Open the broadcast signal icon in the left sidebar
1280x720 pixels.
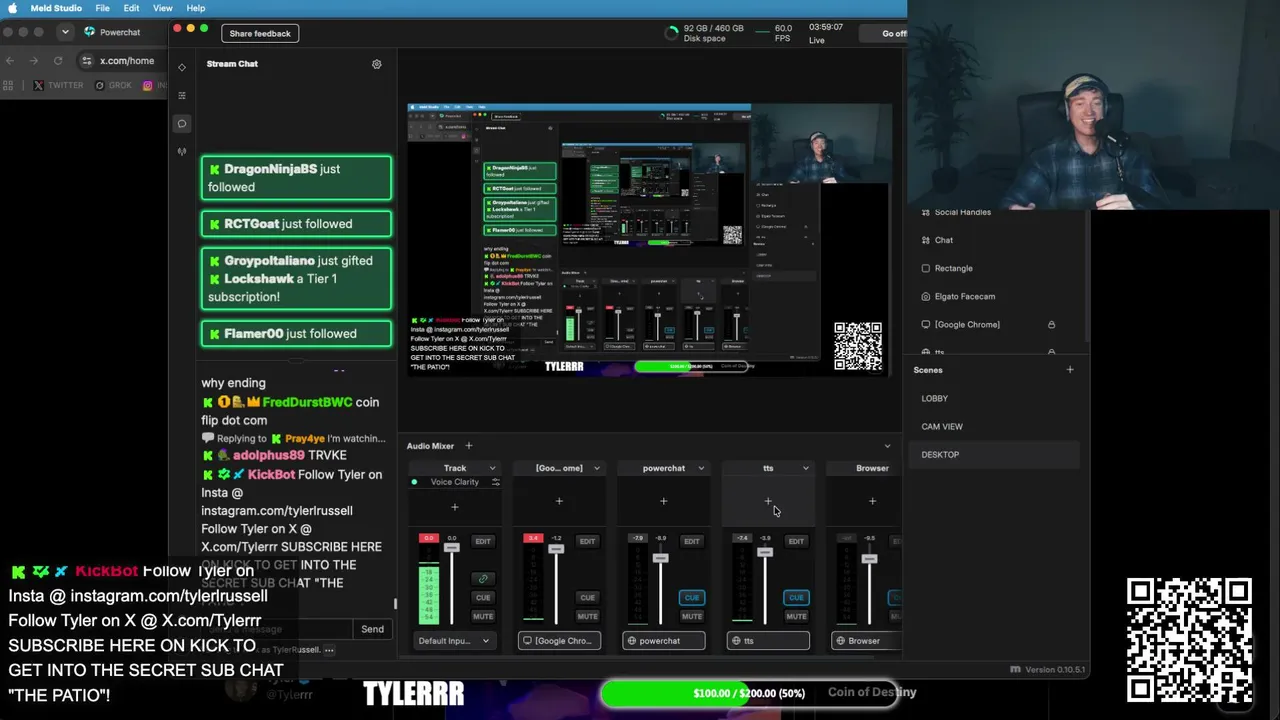click(182, 152)
